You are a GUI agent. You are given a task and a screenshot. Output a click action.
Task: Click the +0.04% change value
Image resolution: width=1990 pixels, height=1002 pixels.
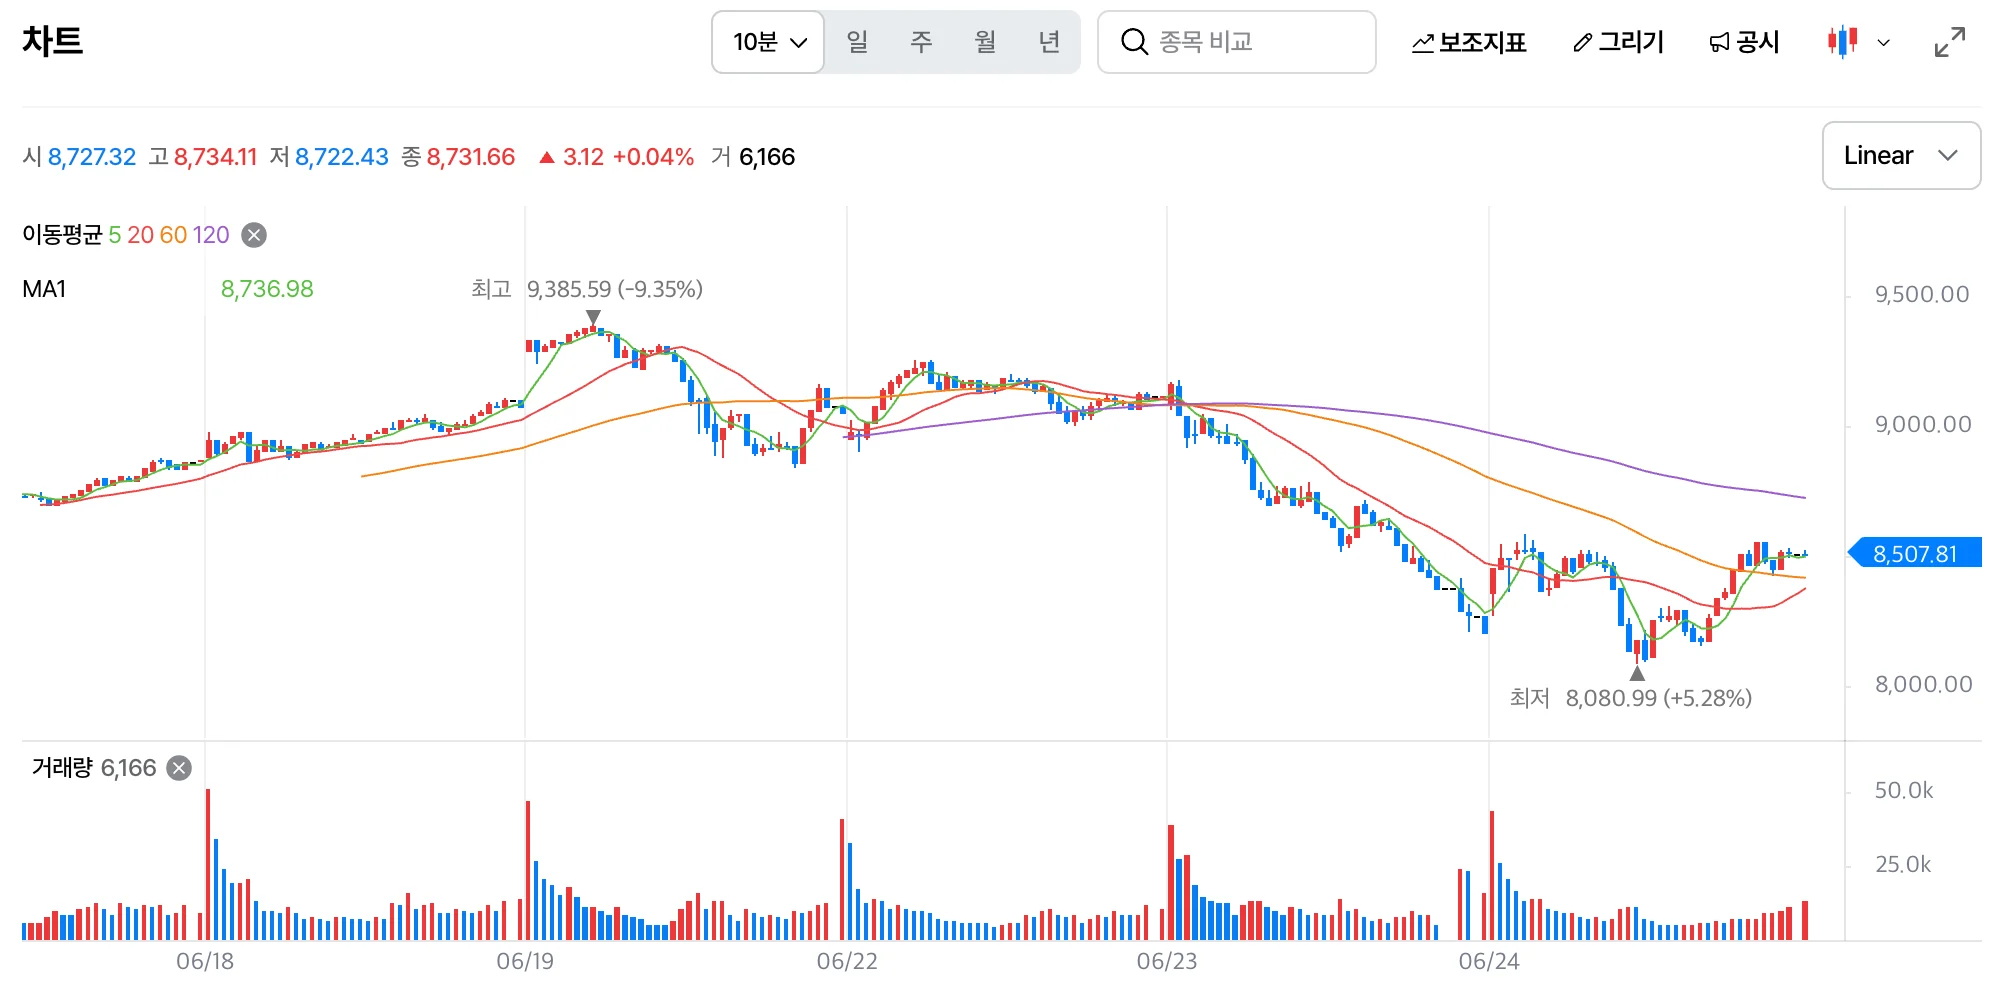(653, 157)
